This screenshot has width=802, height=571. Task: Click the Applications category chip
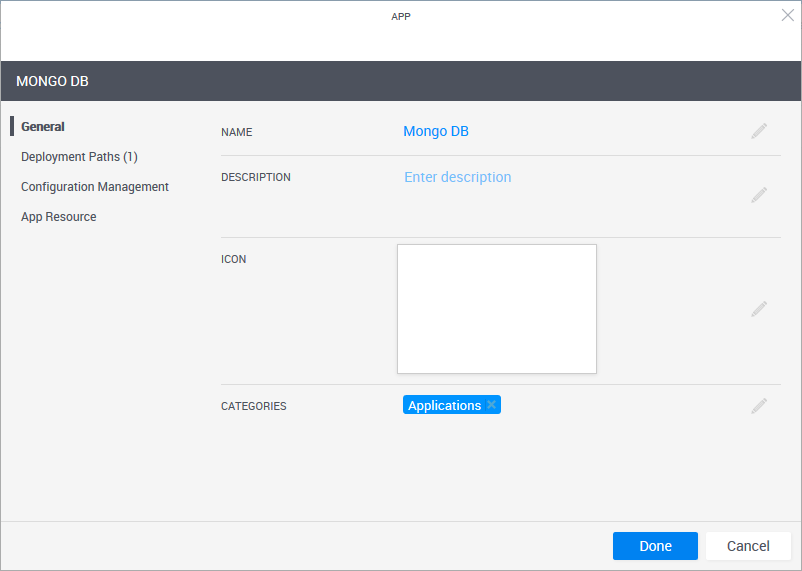pyautogui.click(x=444, y=405)
